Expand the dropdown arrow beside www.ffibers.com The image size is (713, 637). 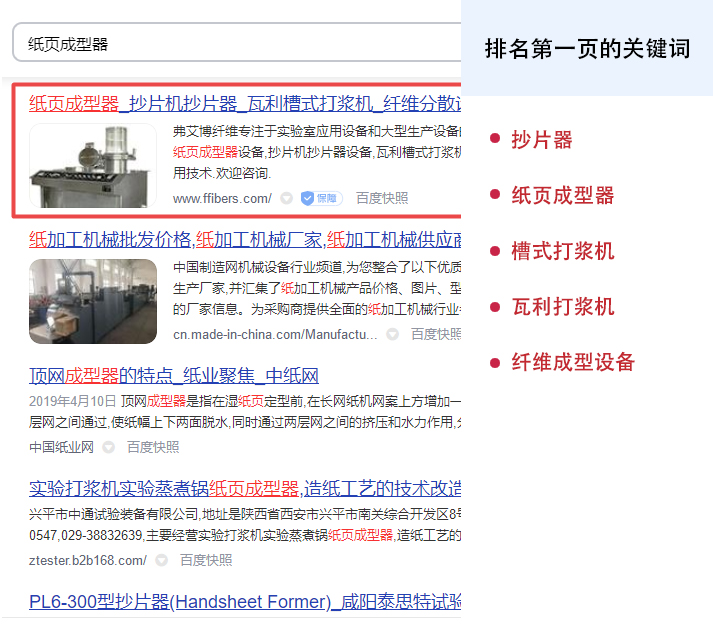(287, 199)
